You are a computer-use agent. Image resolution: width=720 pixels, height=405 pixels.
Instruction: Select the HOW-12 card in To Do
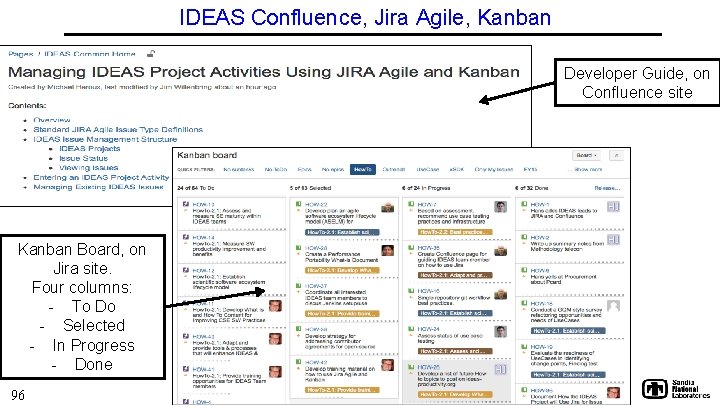[x=232, y=280]
